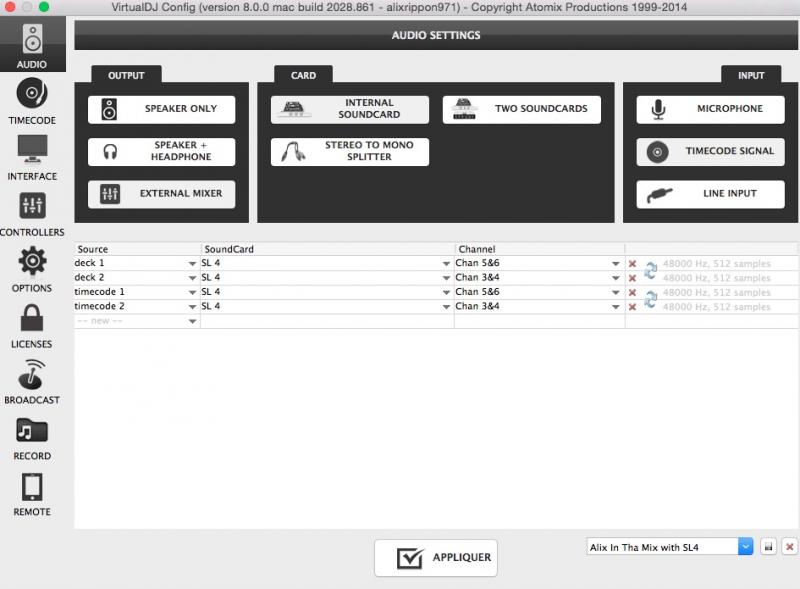800x589 pixels.
Task: Click the SoundCard column header
Action: [327, 249]
